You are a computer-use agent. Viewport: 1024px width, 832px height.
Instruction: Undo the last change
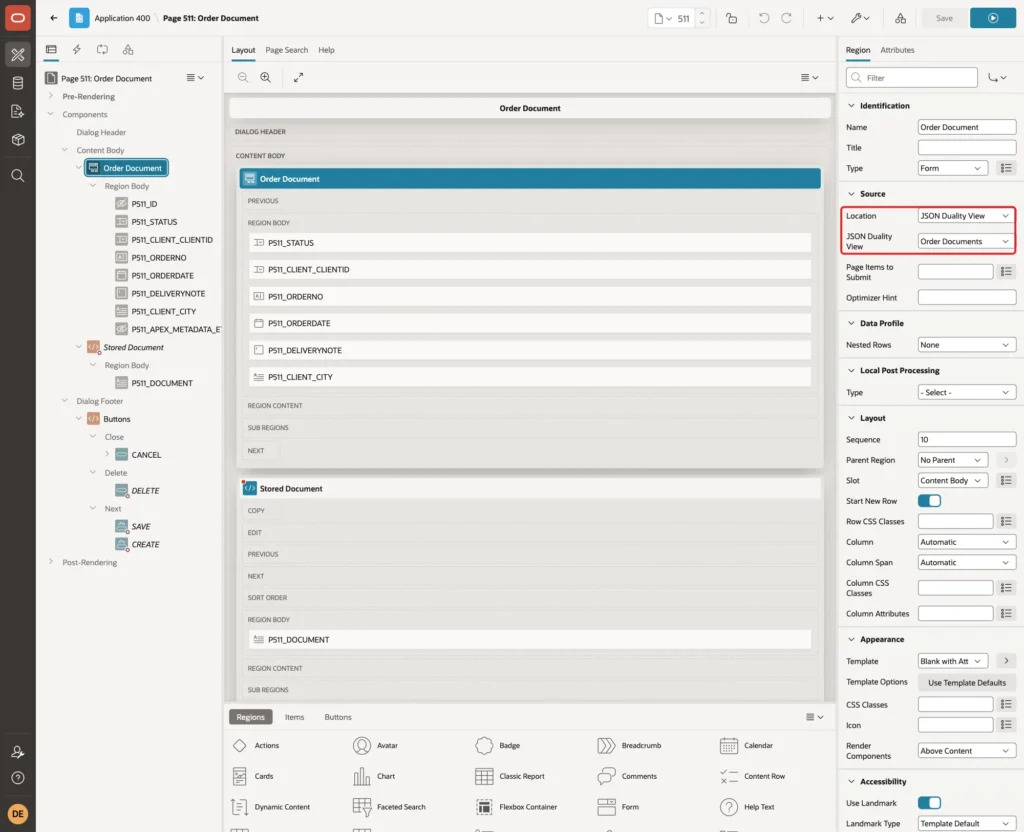(x=763, y=18)
